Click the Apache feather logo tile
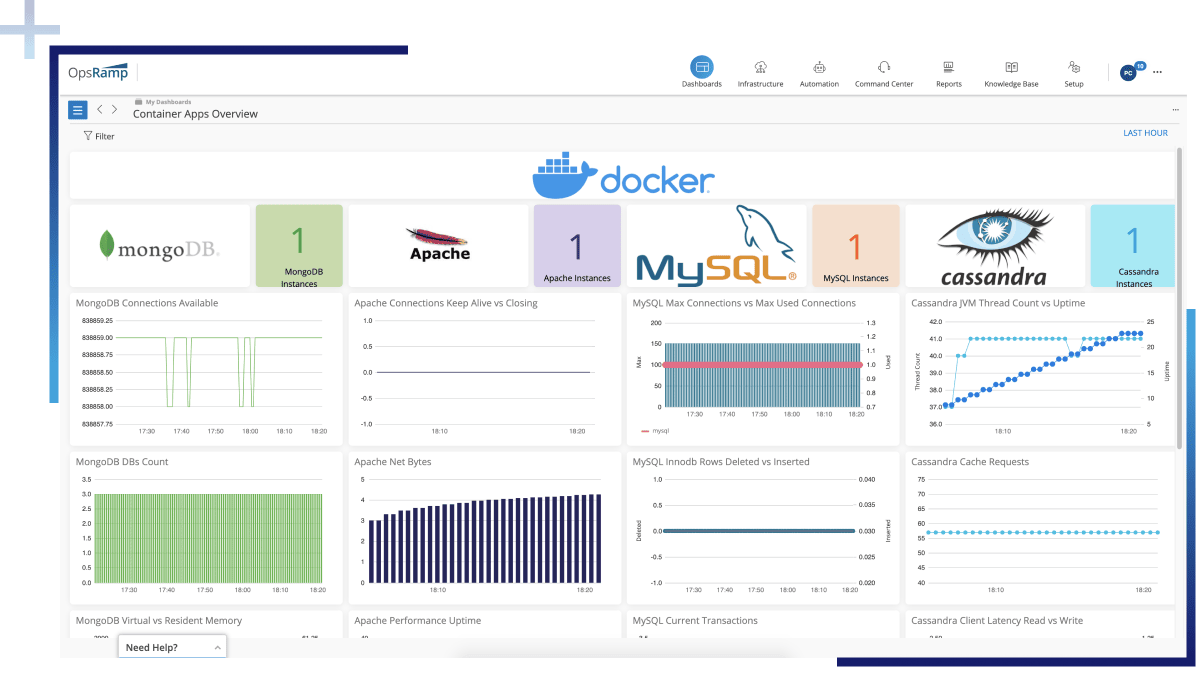This screenshot has height=690, width=1200. pos(438,246)
